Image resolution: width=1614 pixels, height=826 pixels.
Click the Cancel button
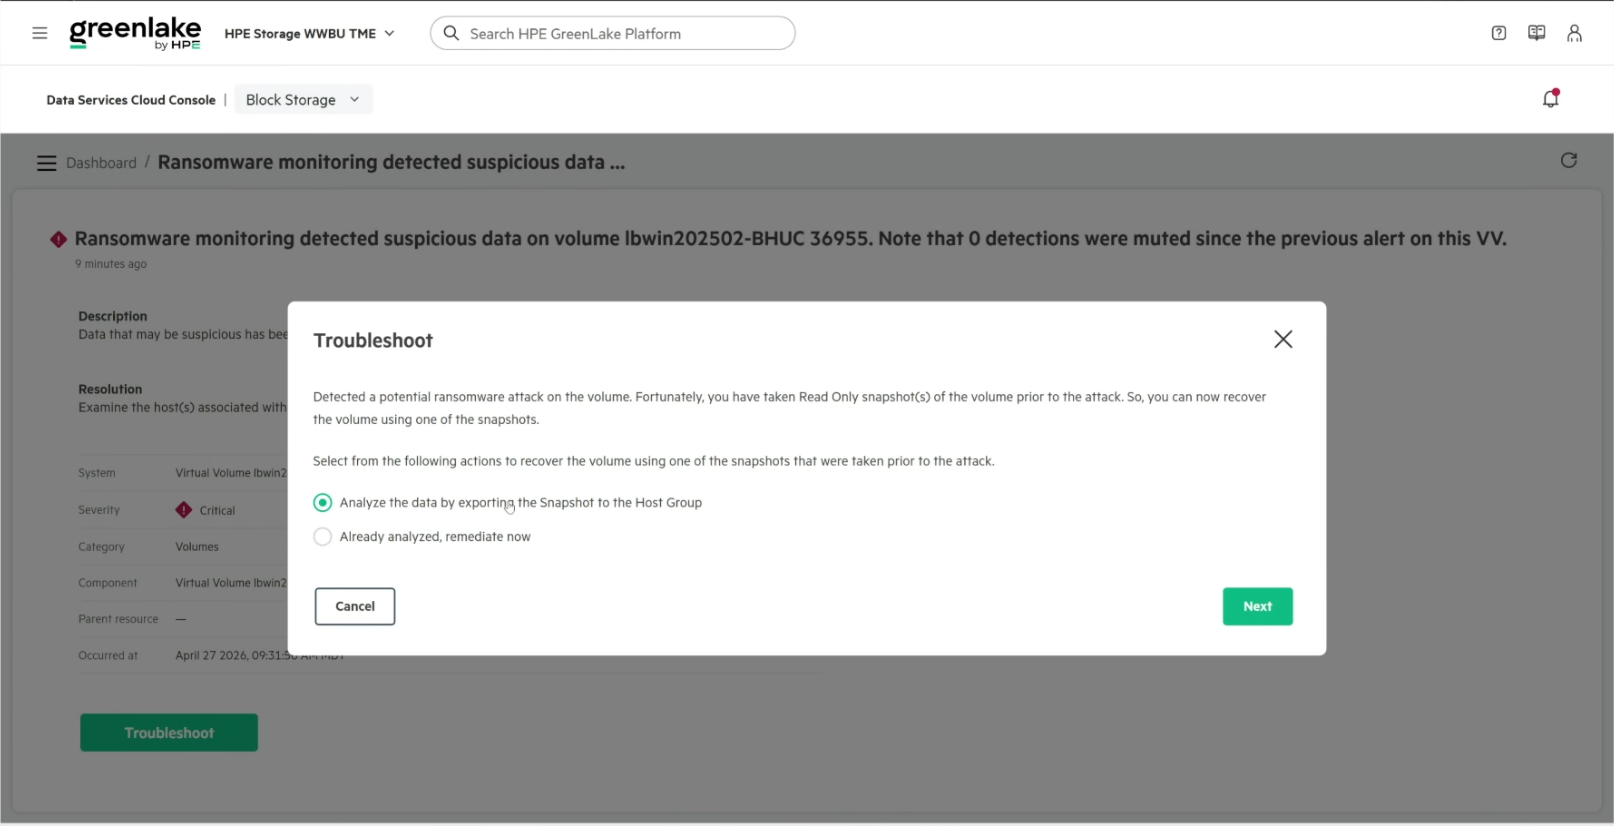coord(355,606)
